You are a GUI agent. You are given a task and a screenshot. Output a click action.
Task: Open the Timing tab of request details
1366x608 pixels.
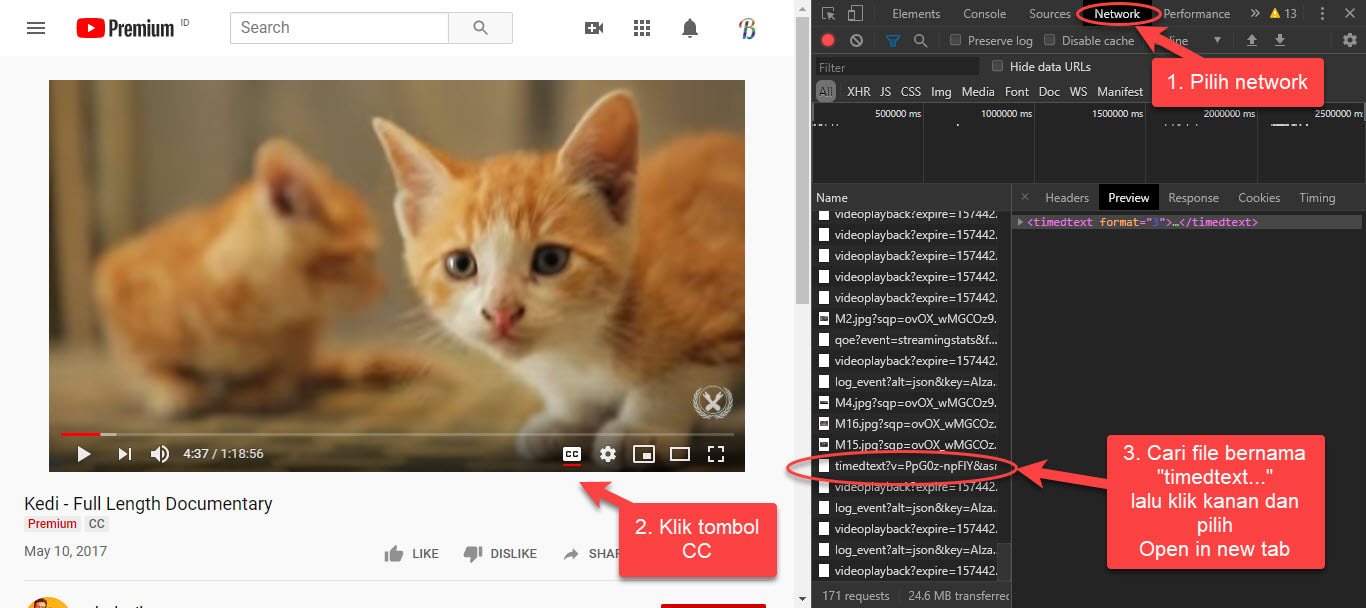[x=1317, y=197]
